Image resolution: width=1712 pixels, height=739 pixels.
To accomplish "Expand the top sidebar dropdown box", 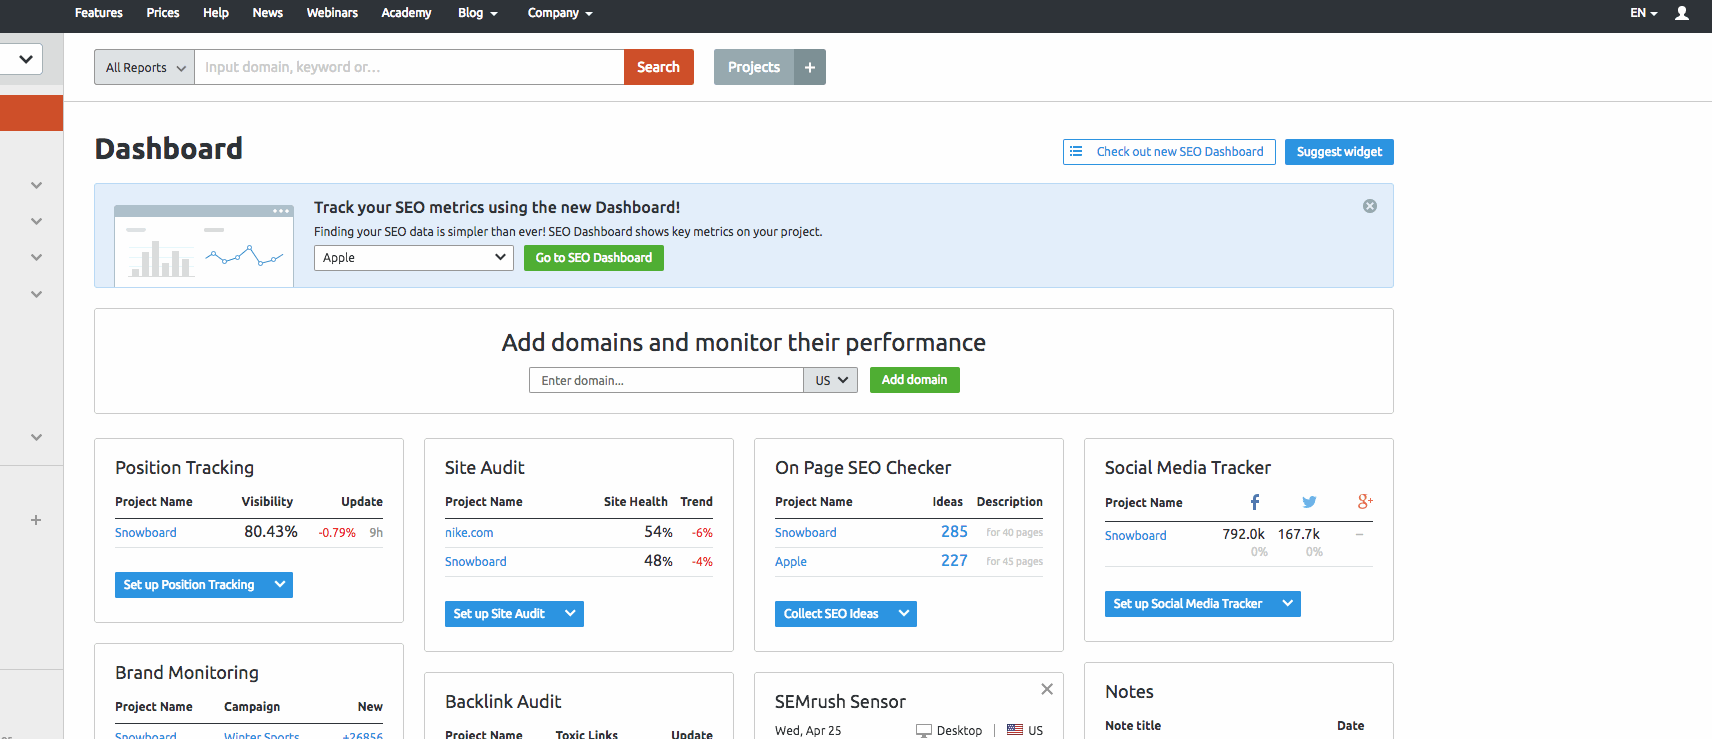I will (21, 59).
